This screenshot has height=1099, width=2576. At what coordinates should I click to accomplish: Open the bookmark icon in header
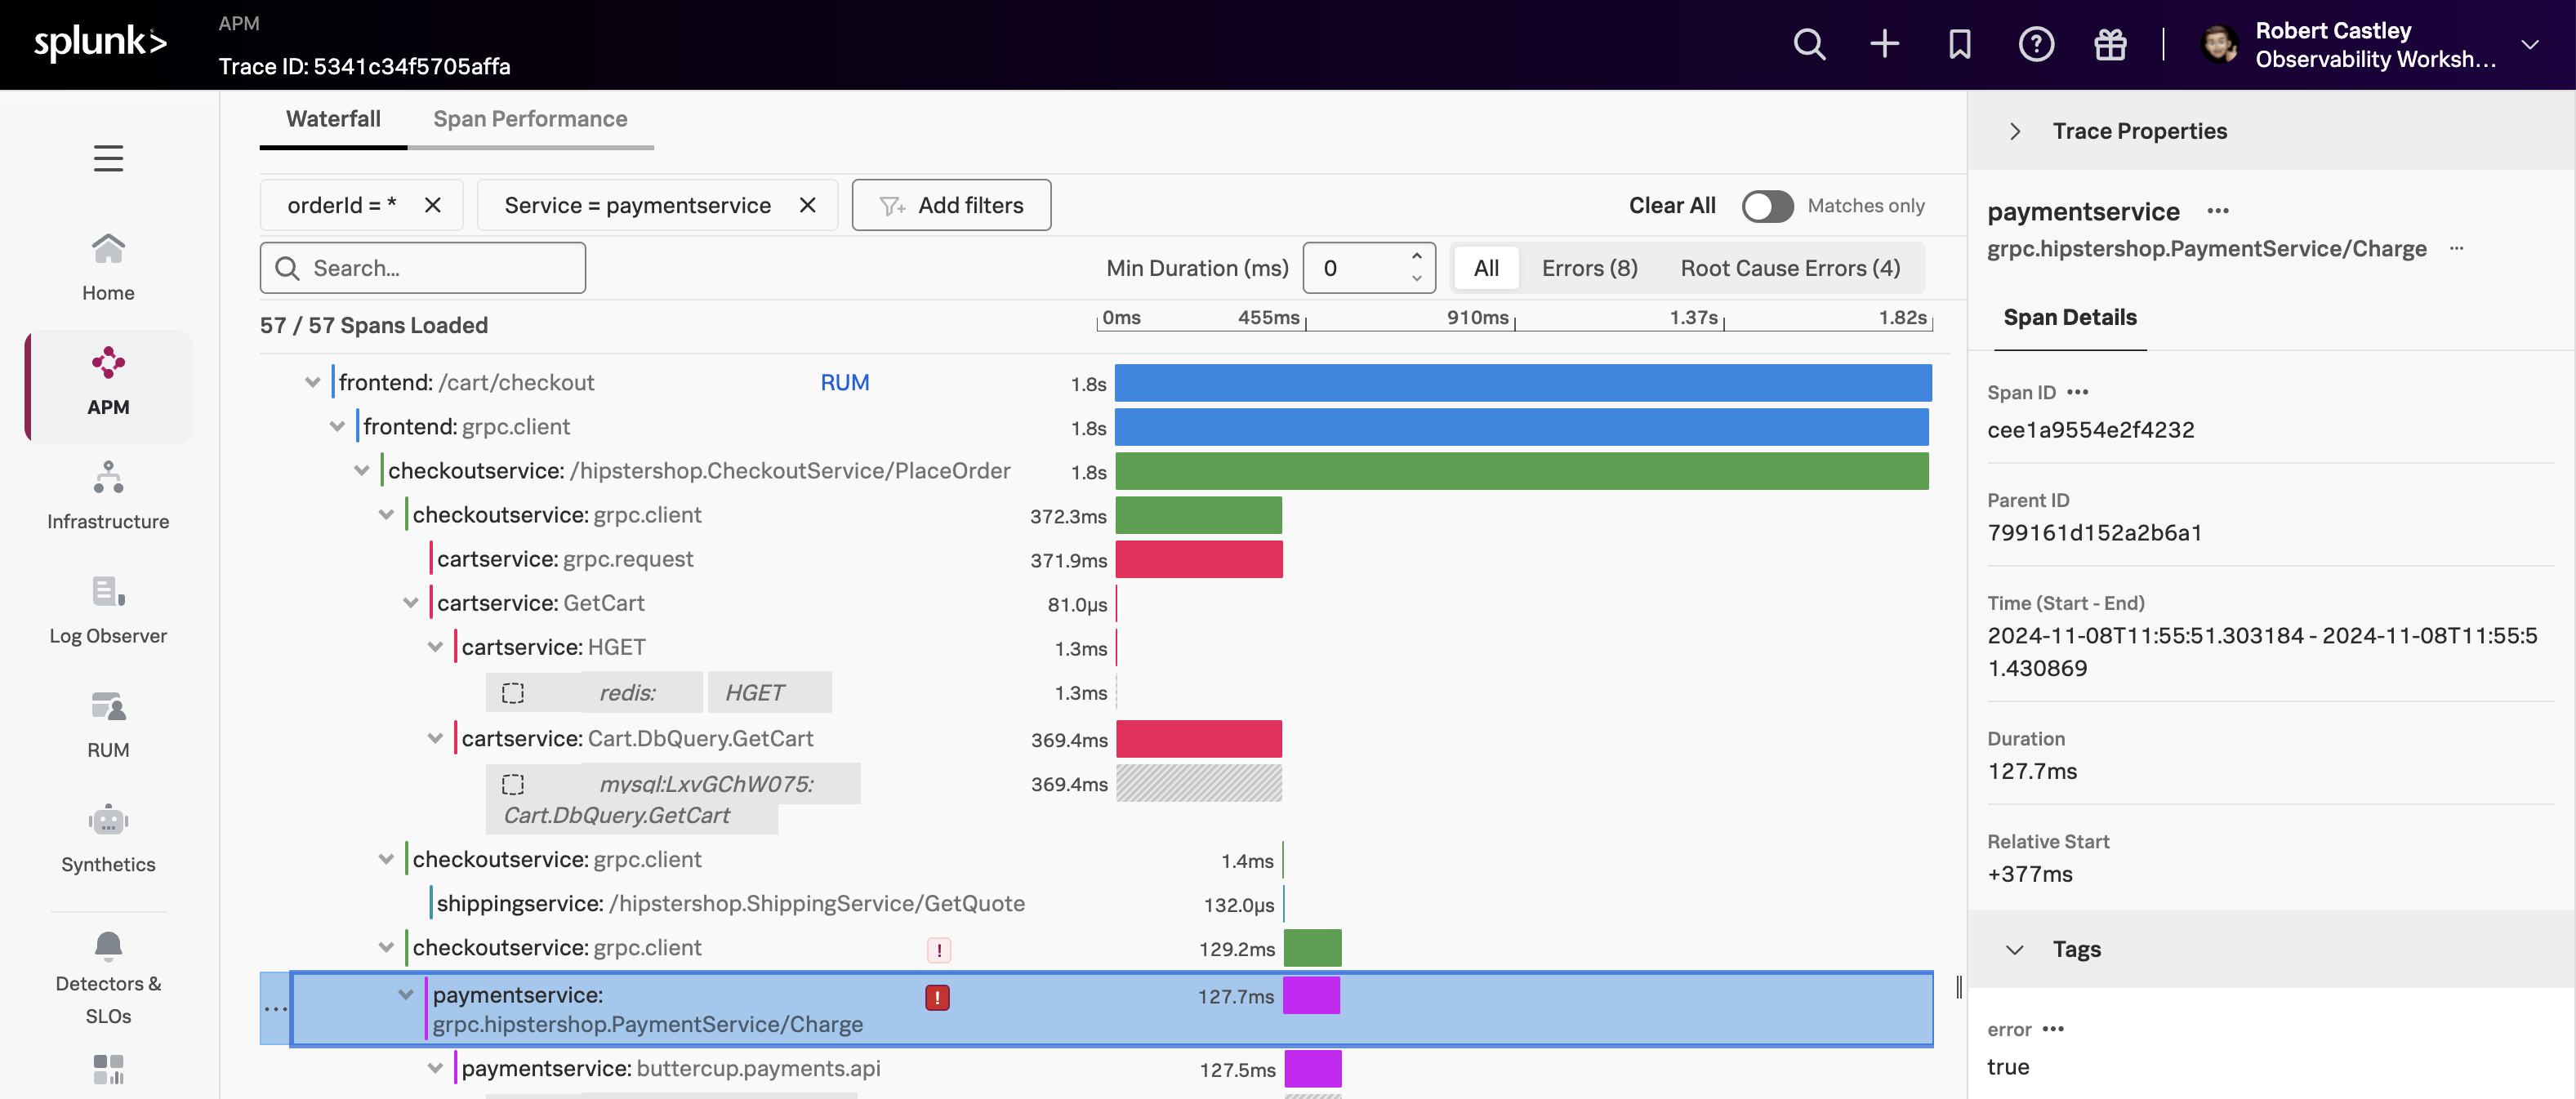click(x=1959, y=44)
